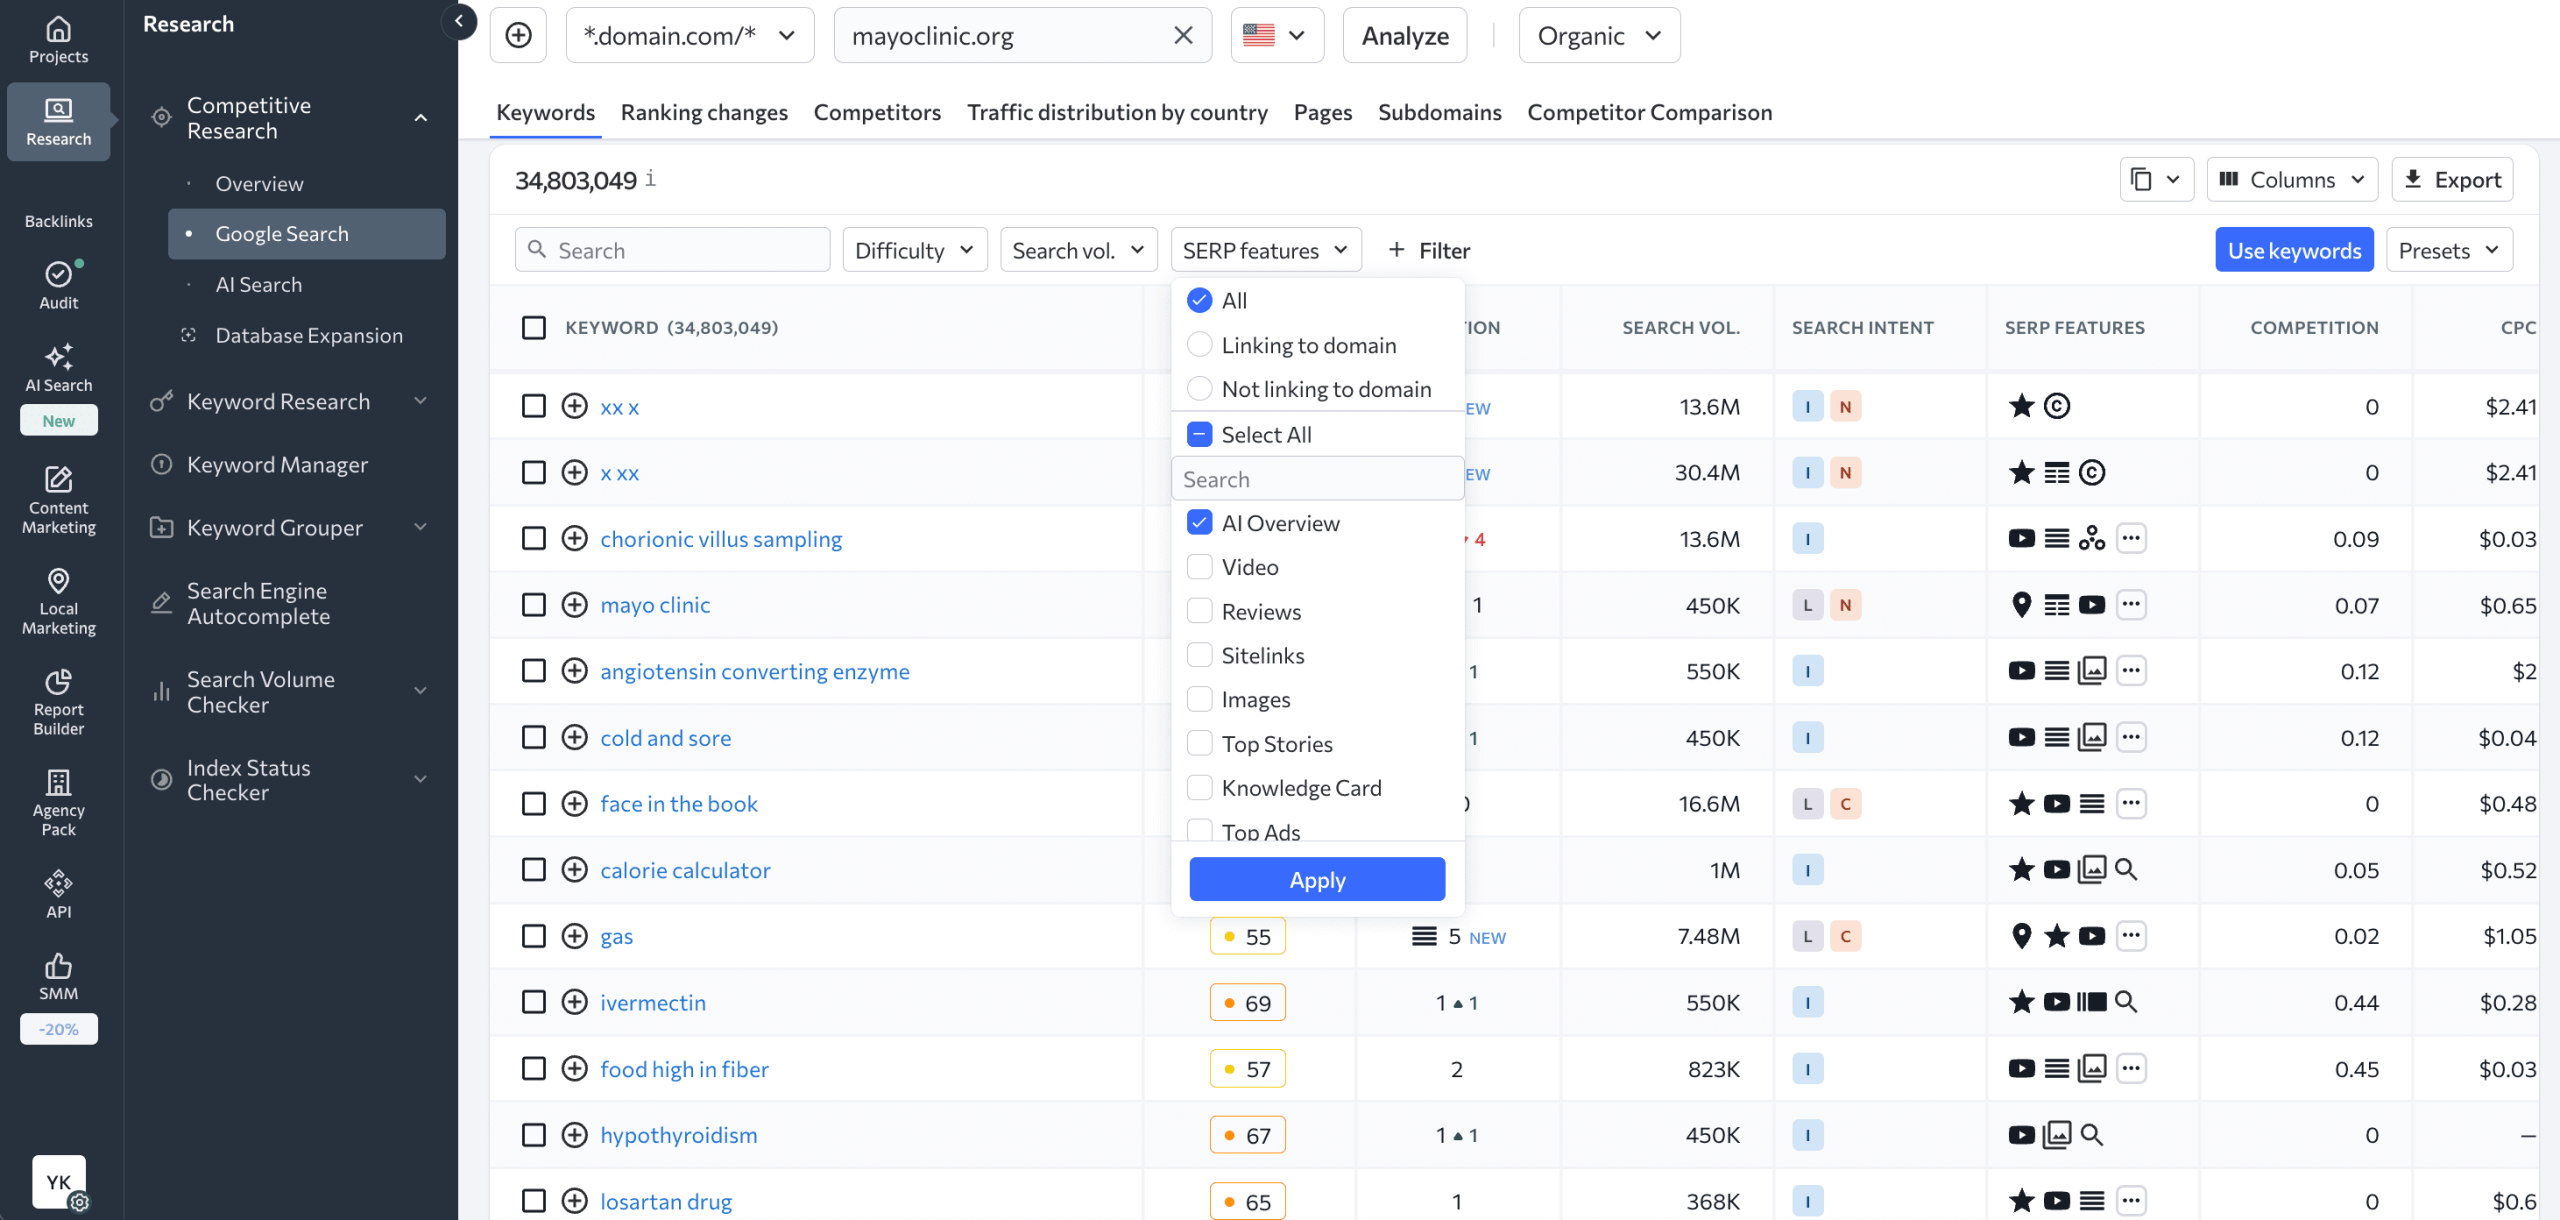
Task: Open the Difficulty filter dropdown
Action: point(914,249)
